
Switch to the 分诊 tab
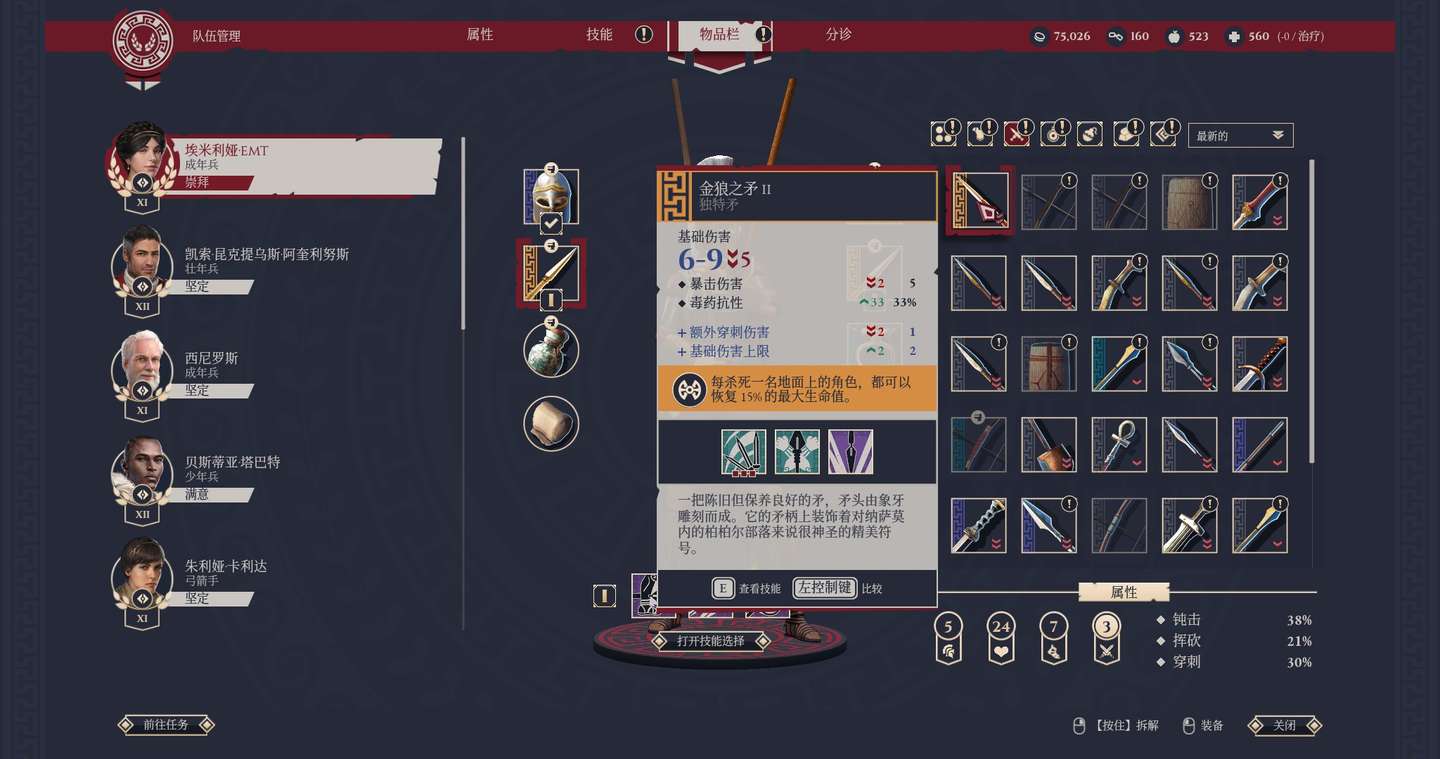[838, 34]
